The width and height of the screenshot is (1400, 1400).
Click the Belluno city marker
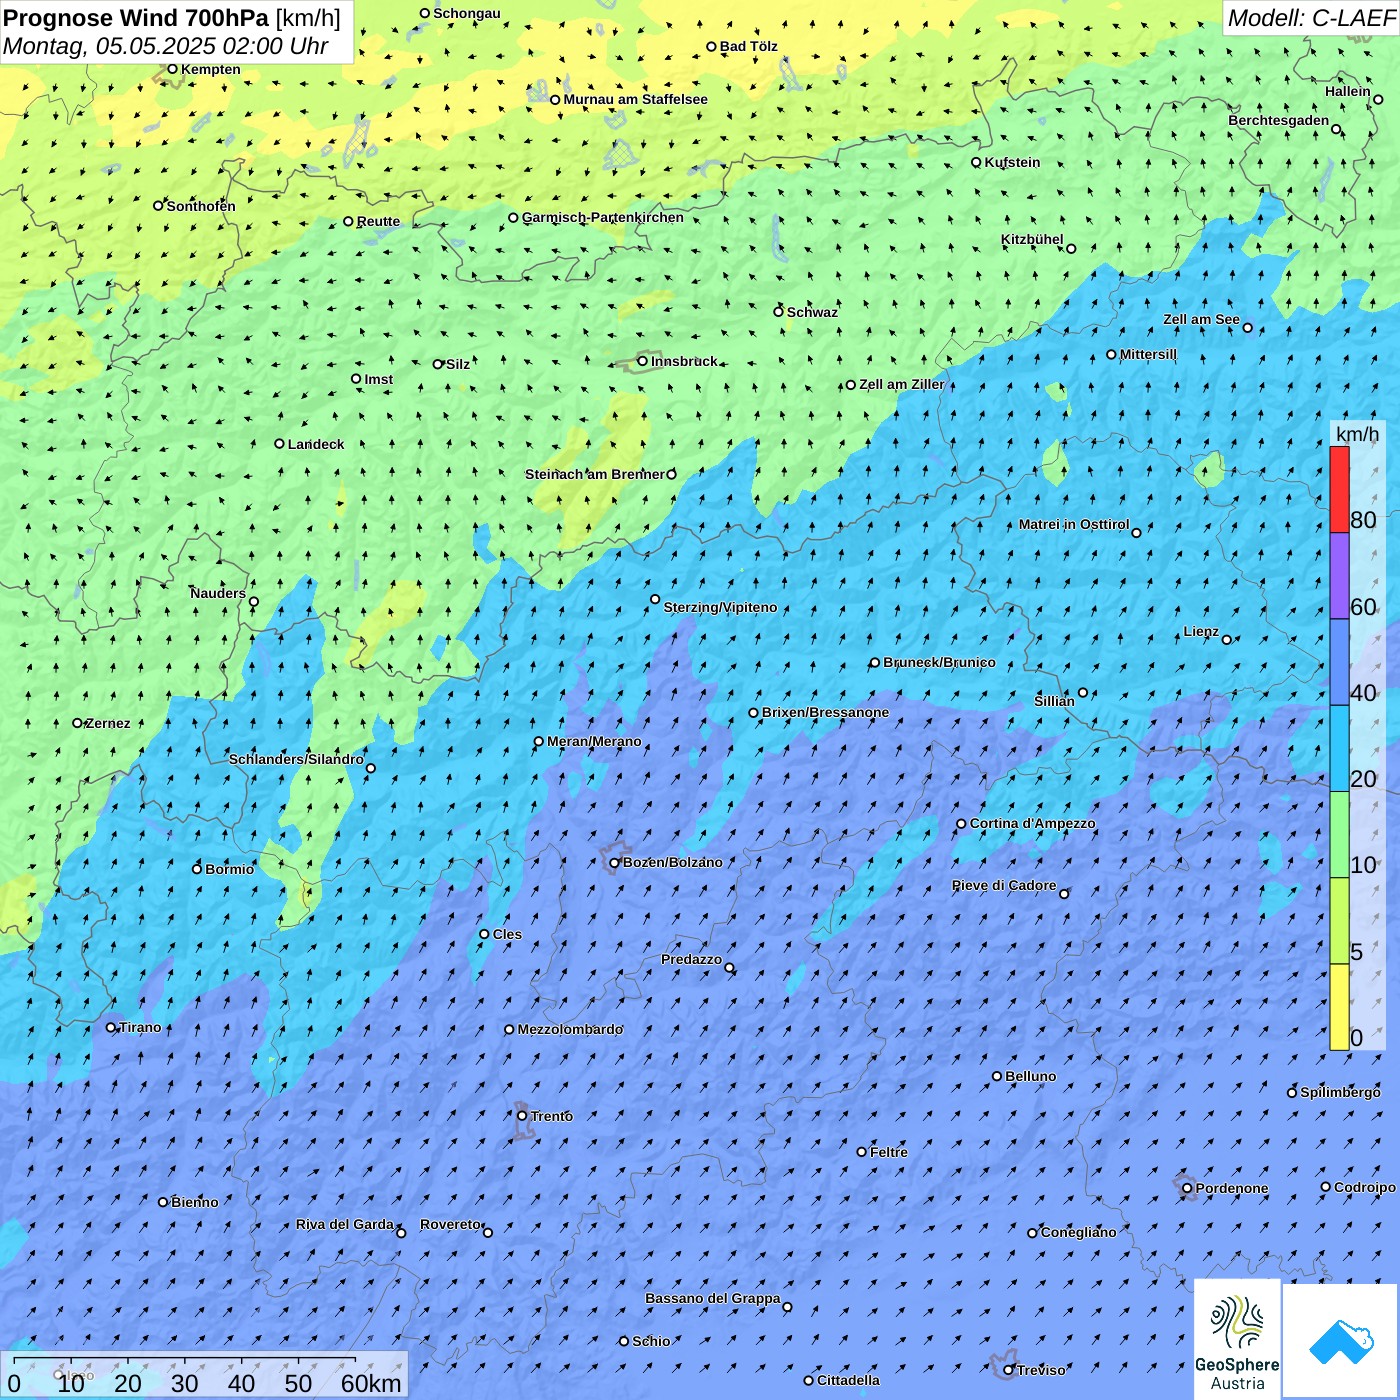coord(997,1076)
